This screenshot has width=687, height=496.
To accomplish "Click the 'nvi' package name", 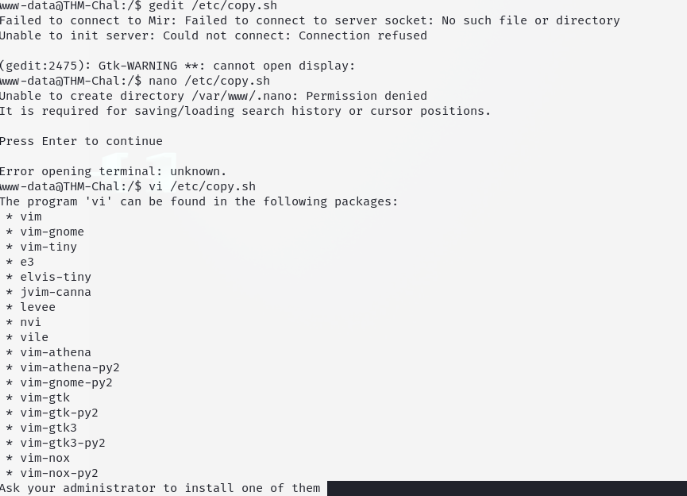I will [x=31, y=322].
